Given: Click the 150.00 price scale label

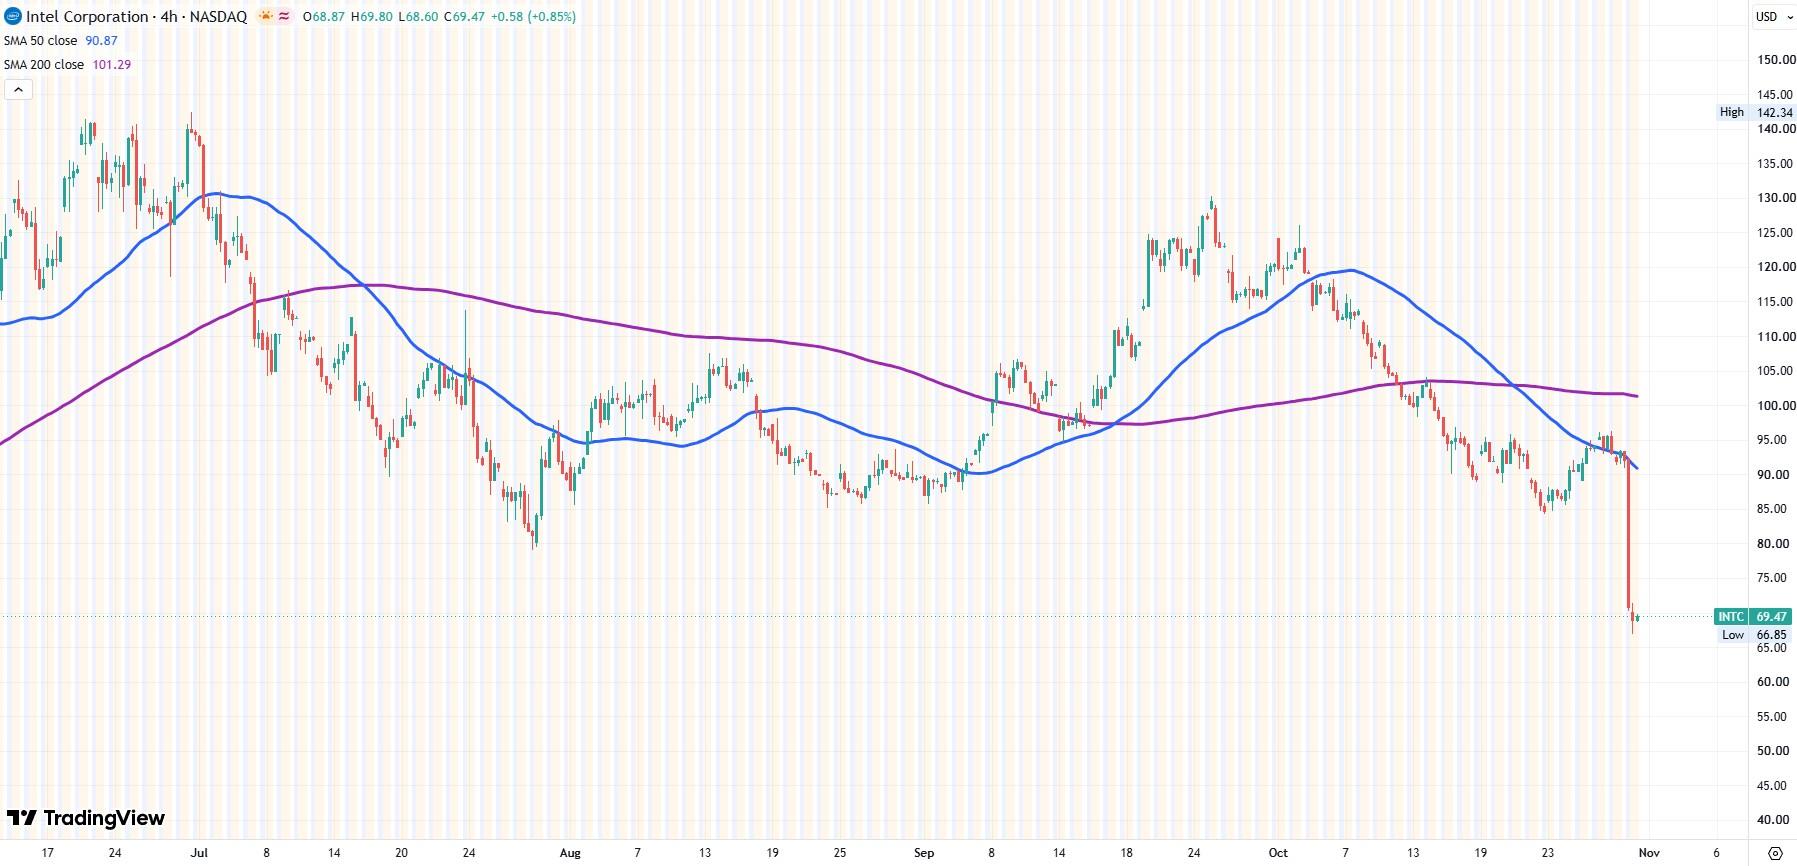Looking at the screenshot, I should coord(1776,60).
